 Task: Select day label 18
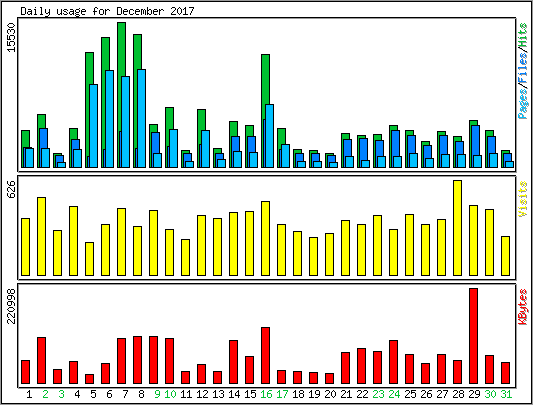tap(298, 394)
